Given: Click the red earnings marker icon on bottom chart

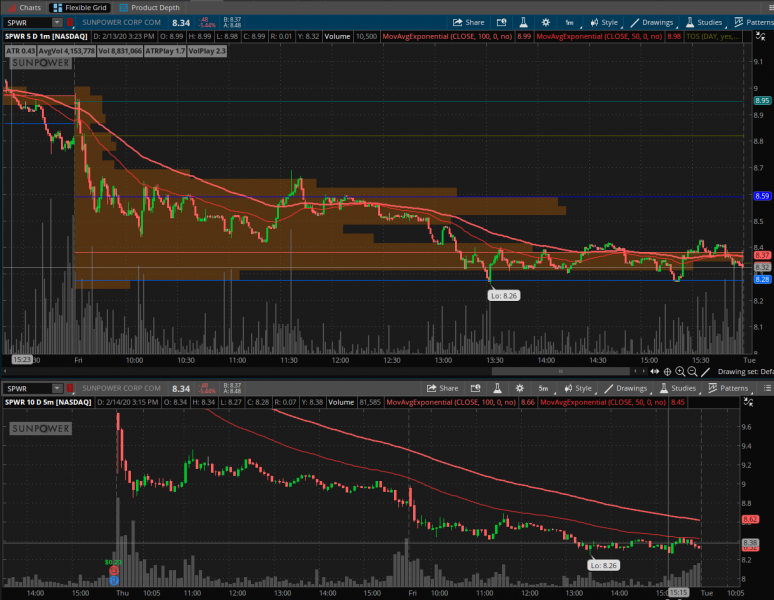Looking at the screenshot, I should [x=114, y=571].
